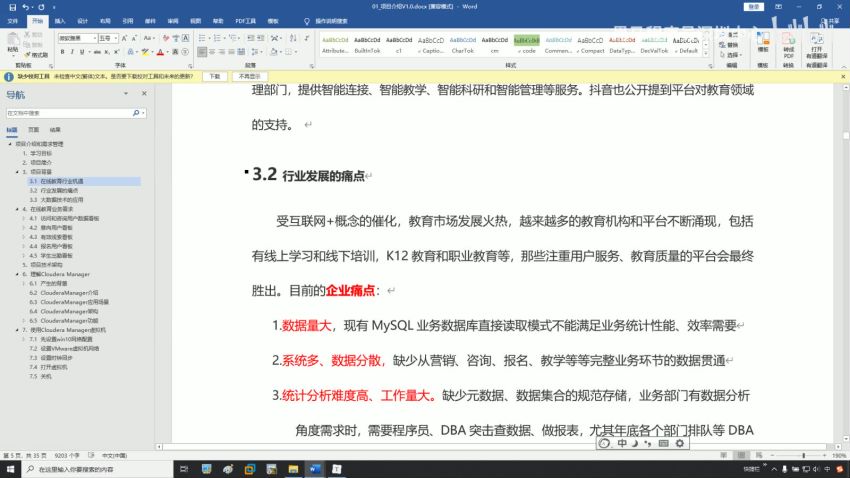Open the navigation search options magnifier
850x478 pixels.
(x=136, y=113)
